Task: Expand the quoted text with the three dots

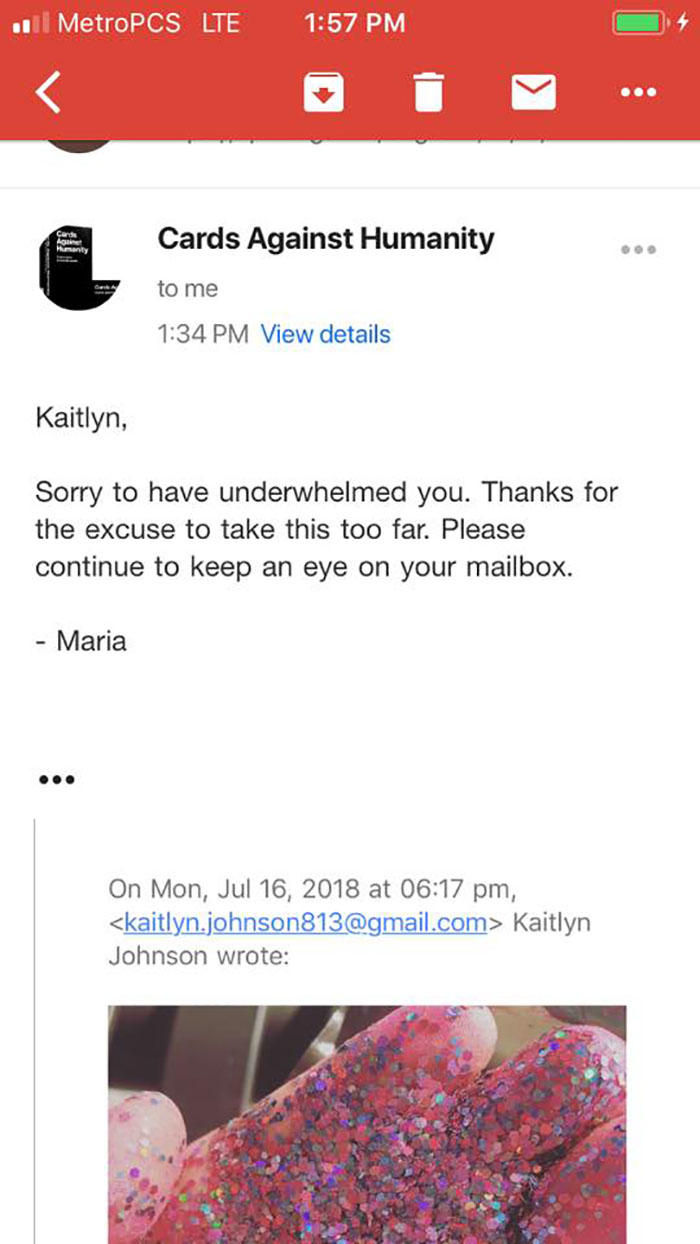Action: point(57,778)
